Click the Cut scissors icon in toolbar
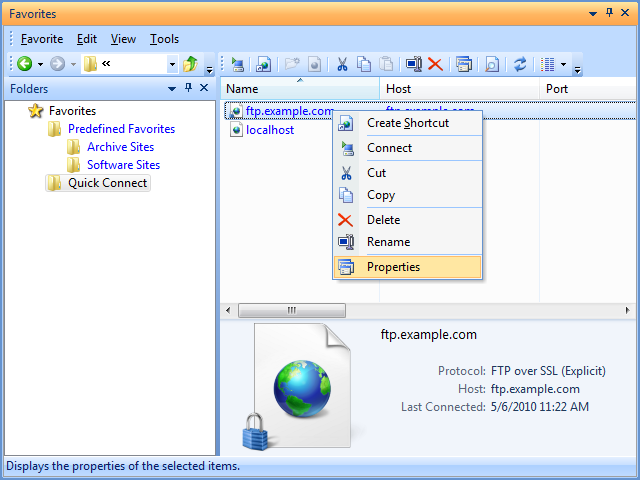The width and height of the screenshot is (640, 480). 342,64
